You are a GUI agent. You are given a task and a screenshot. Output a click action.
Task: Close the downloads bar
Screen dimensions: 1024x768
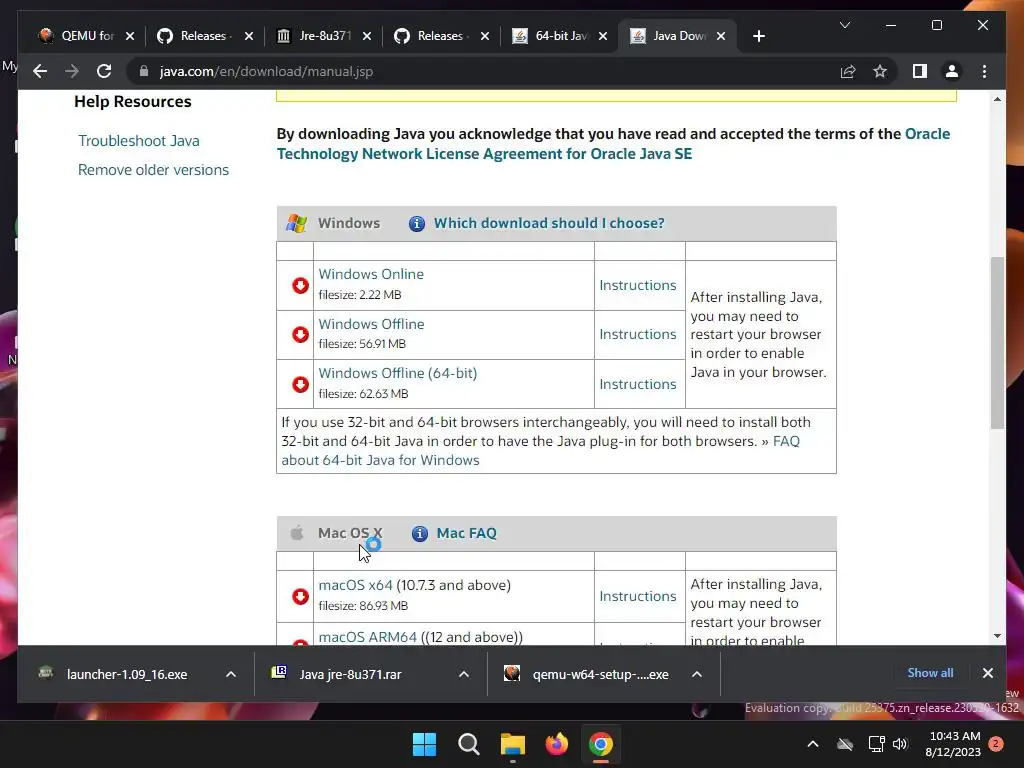click(987, 673)
